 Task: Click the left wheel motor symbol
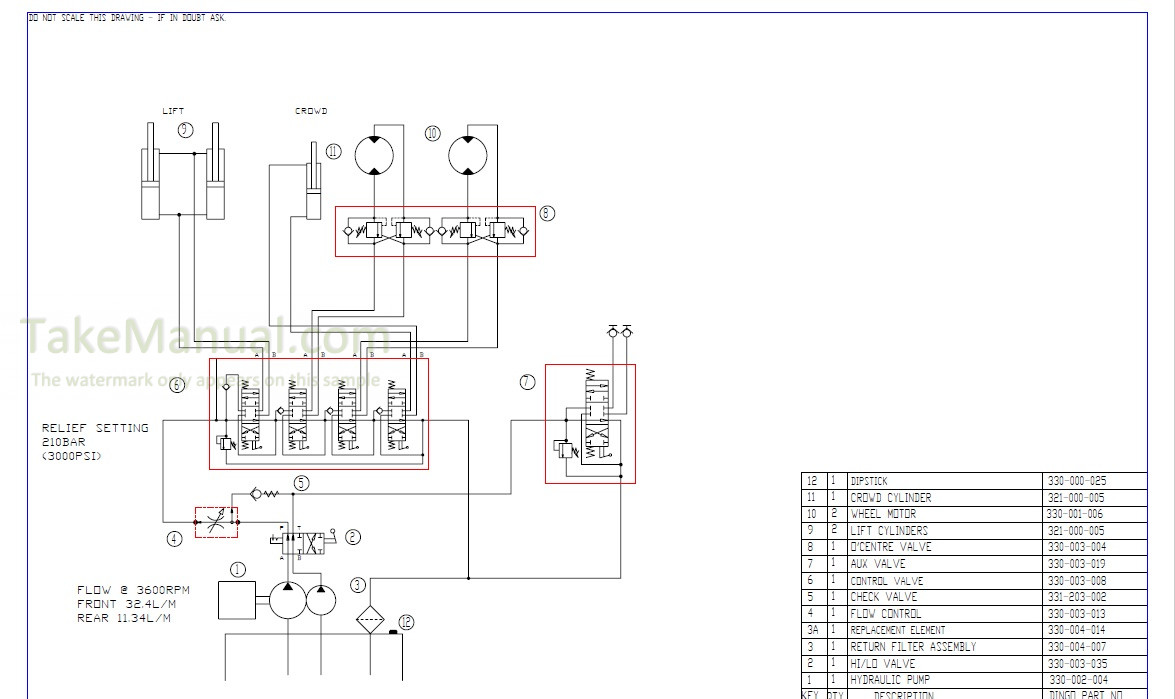click(x=374, y=154)
